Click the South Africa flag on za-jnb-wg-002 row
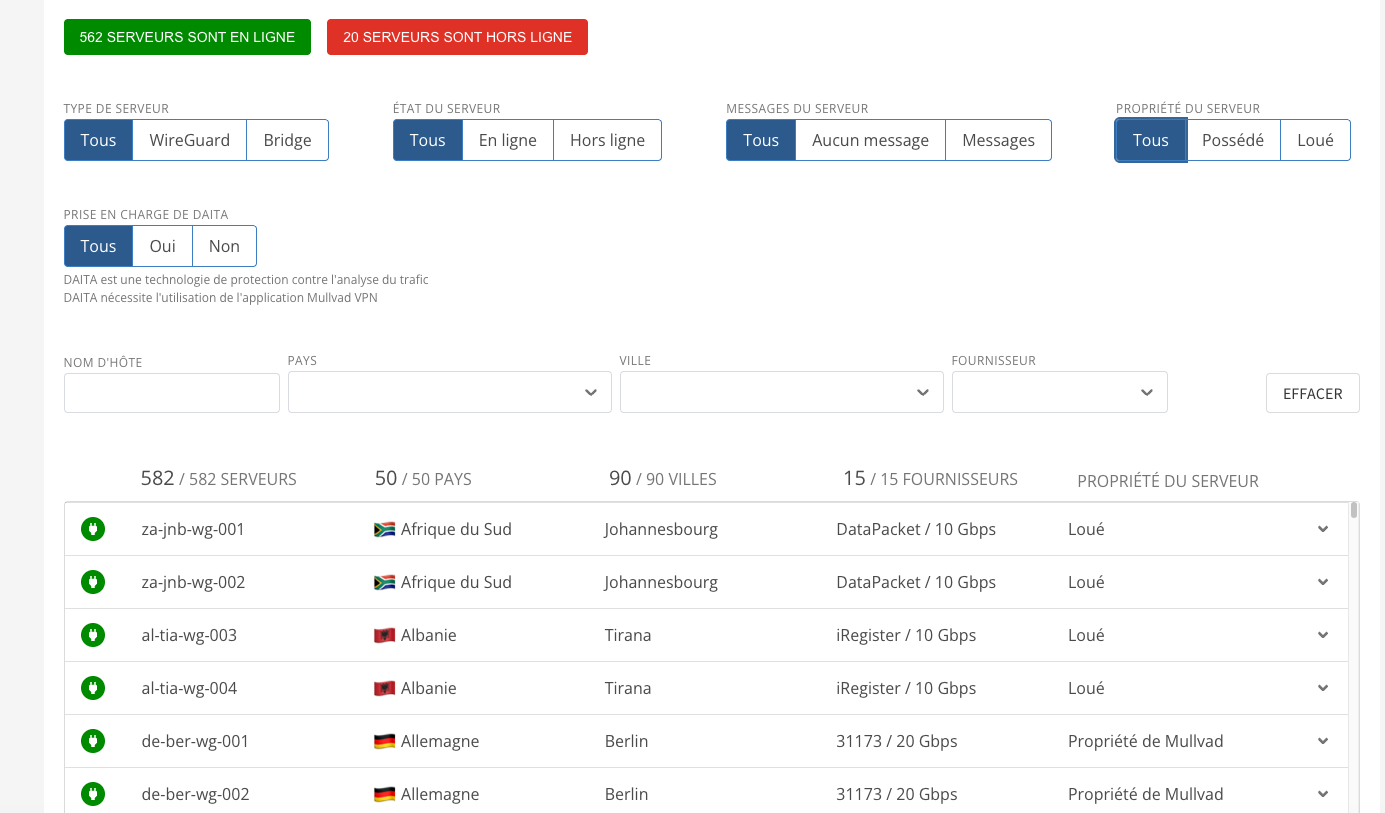Screen dimensions: 1385x813 (x=384, y=582)
